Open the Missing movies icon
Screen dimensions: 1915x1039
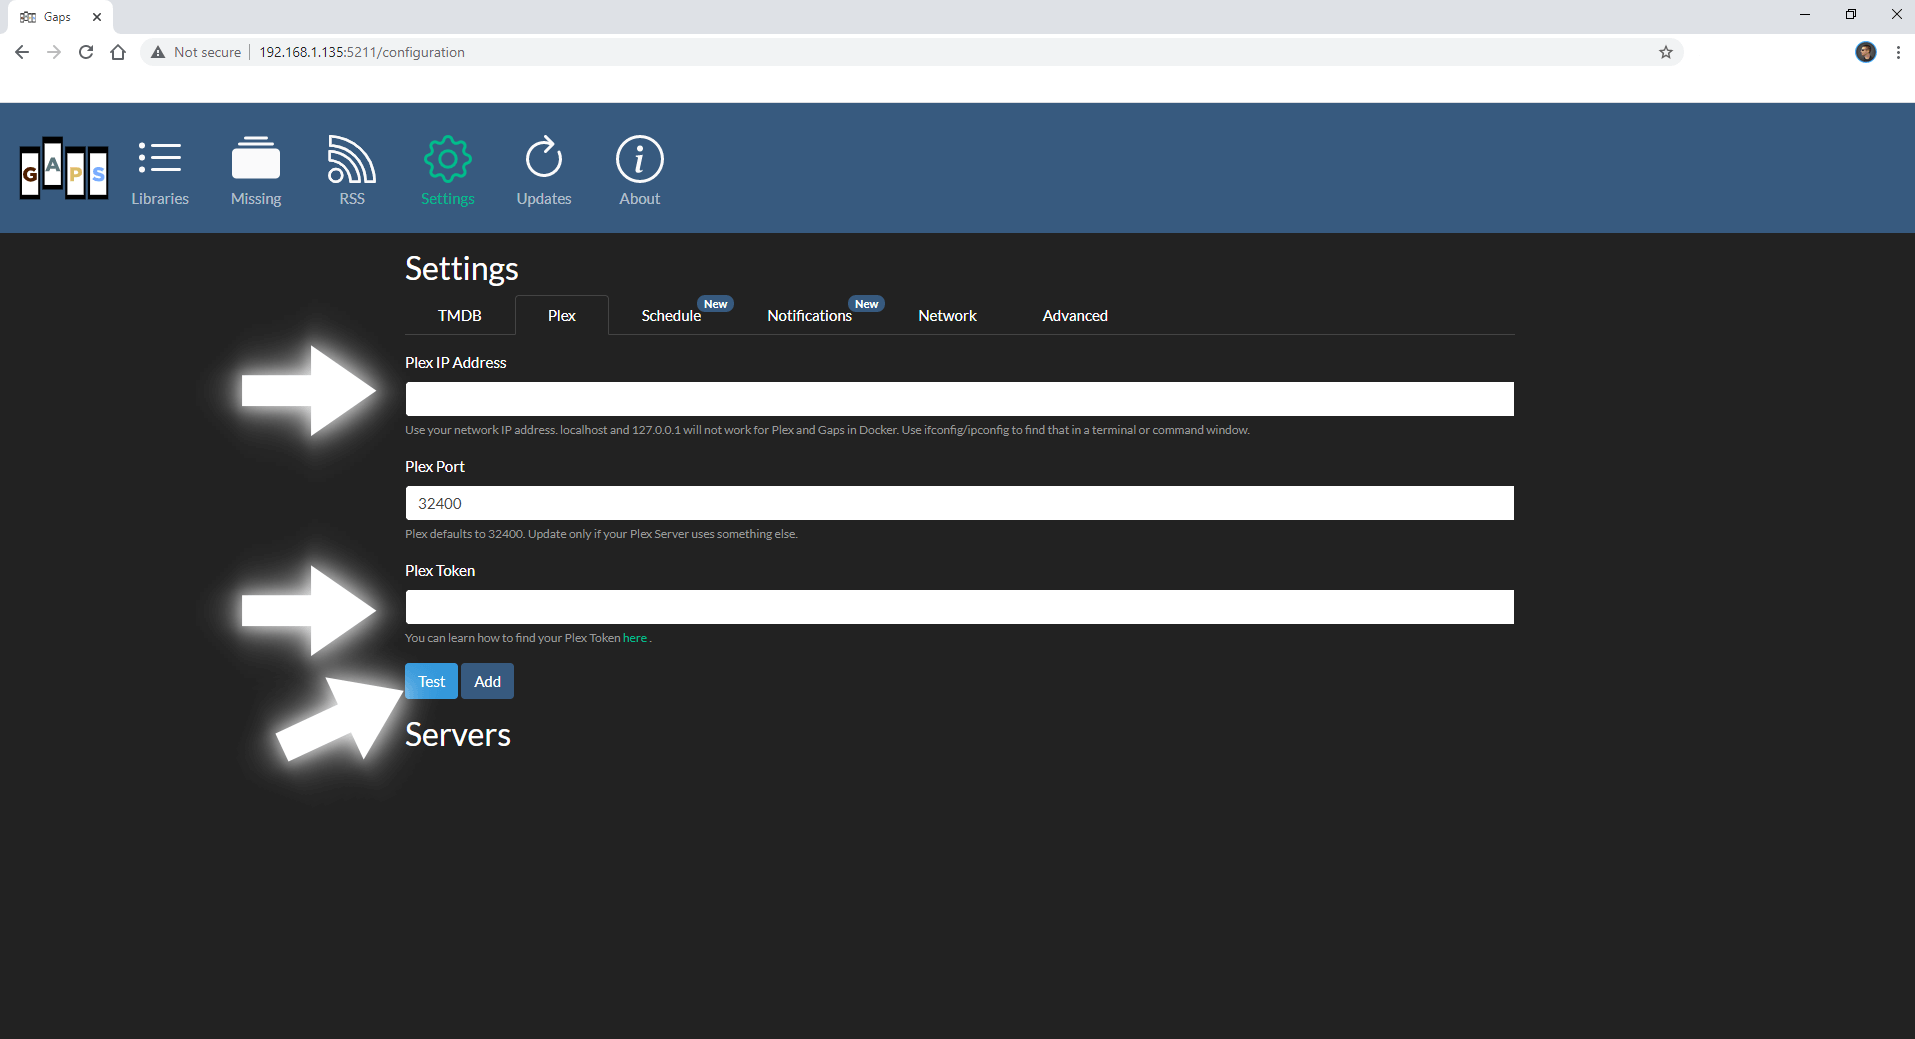(256, 158)
